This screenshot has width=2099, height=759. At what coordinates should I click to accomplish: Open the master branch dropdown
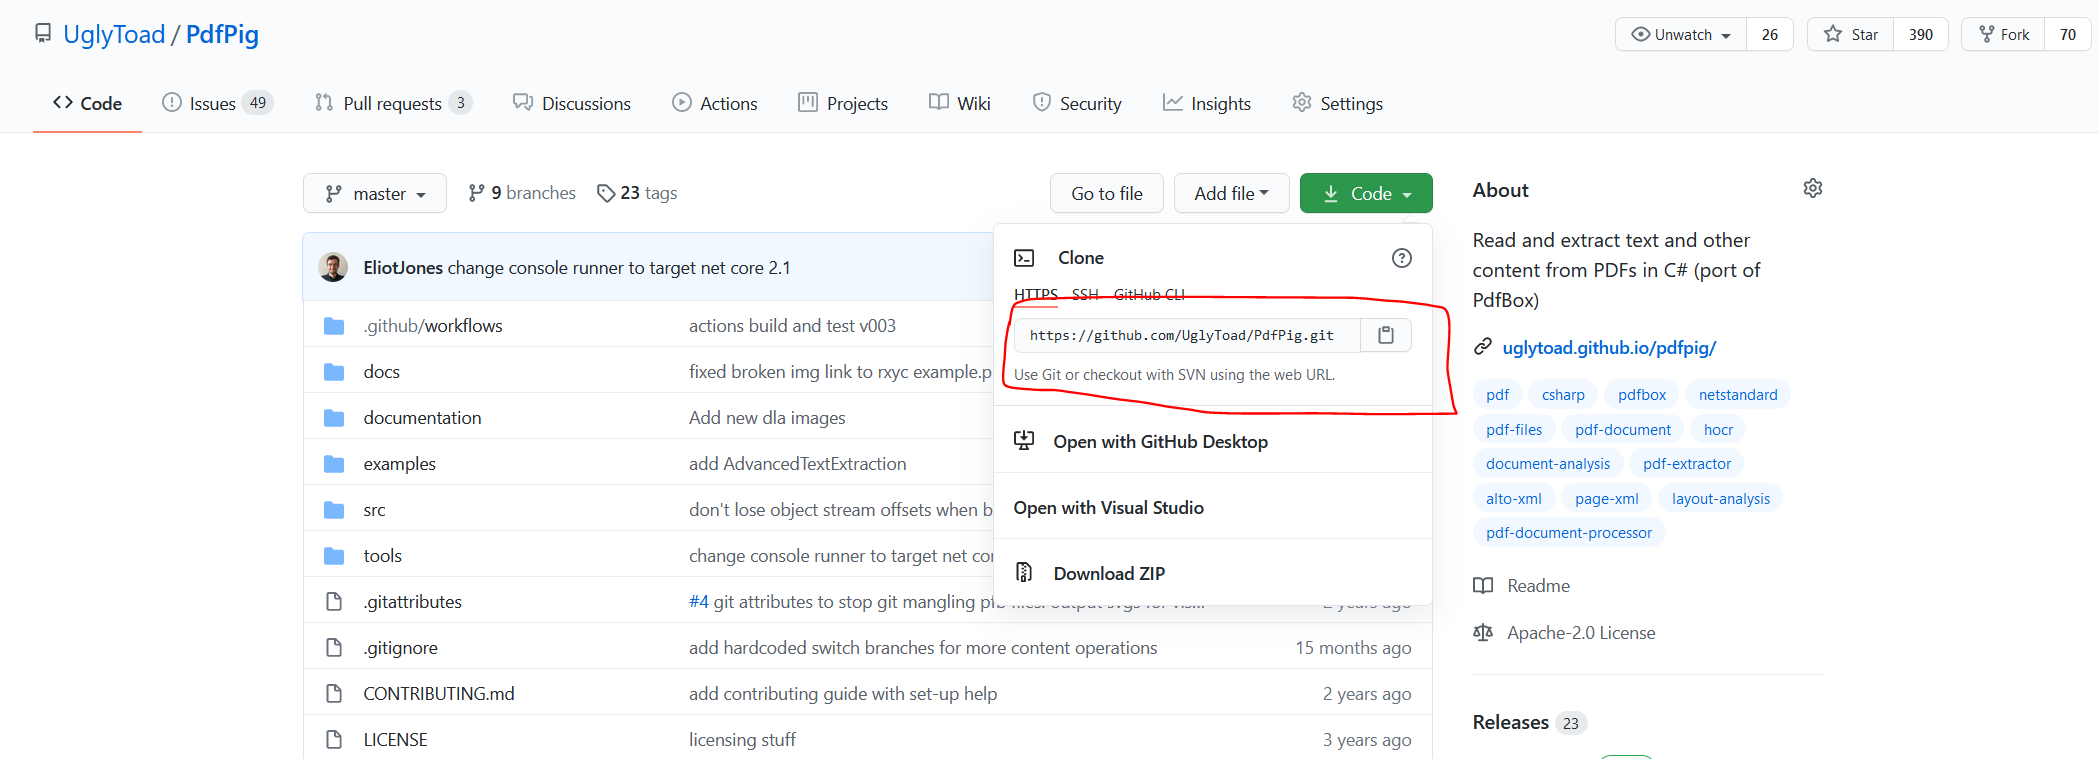[375, 193]
